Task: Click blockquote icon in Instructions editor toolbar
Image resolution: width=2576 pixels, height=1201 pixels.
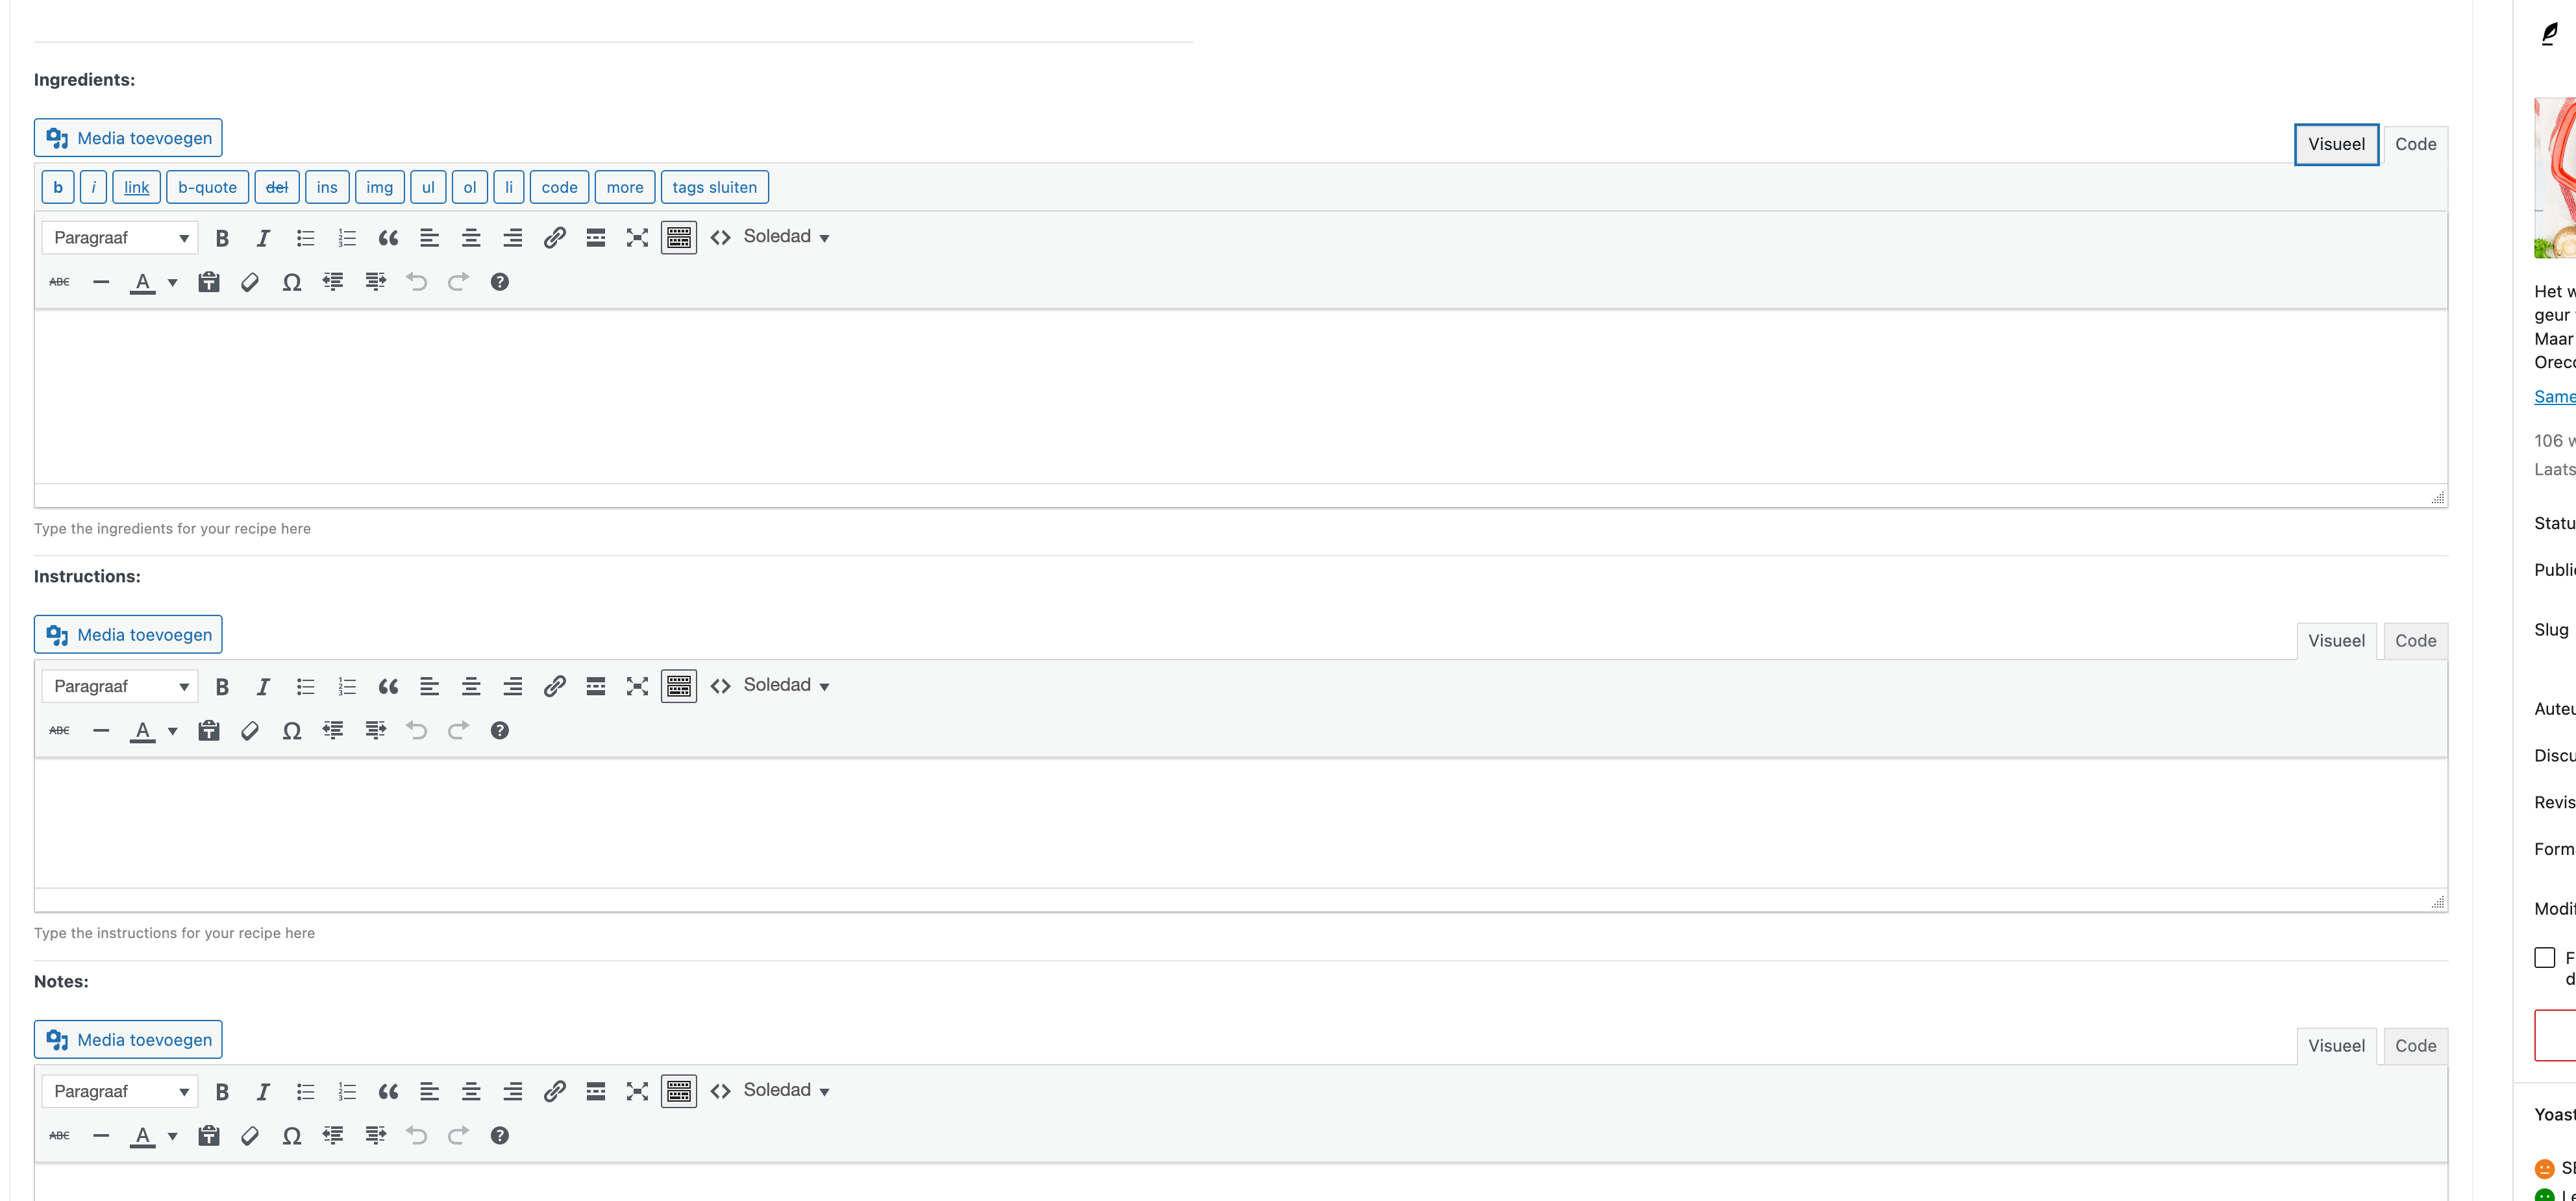Action: click(388, 686)
